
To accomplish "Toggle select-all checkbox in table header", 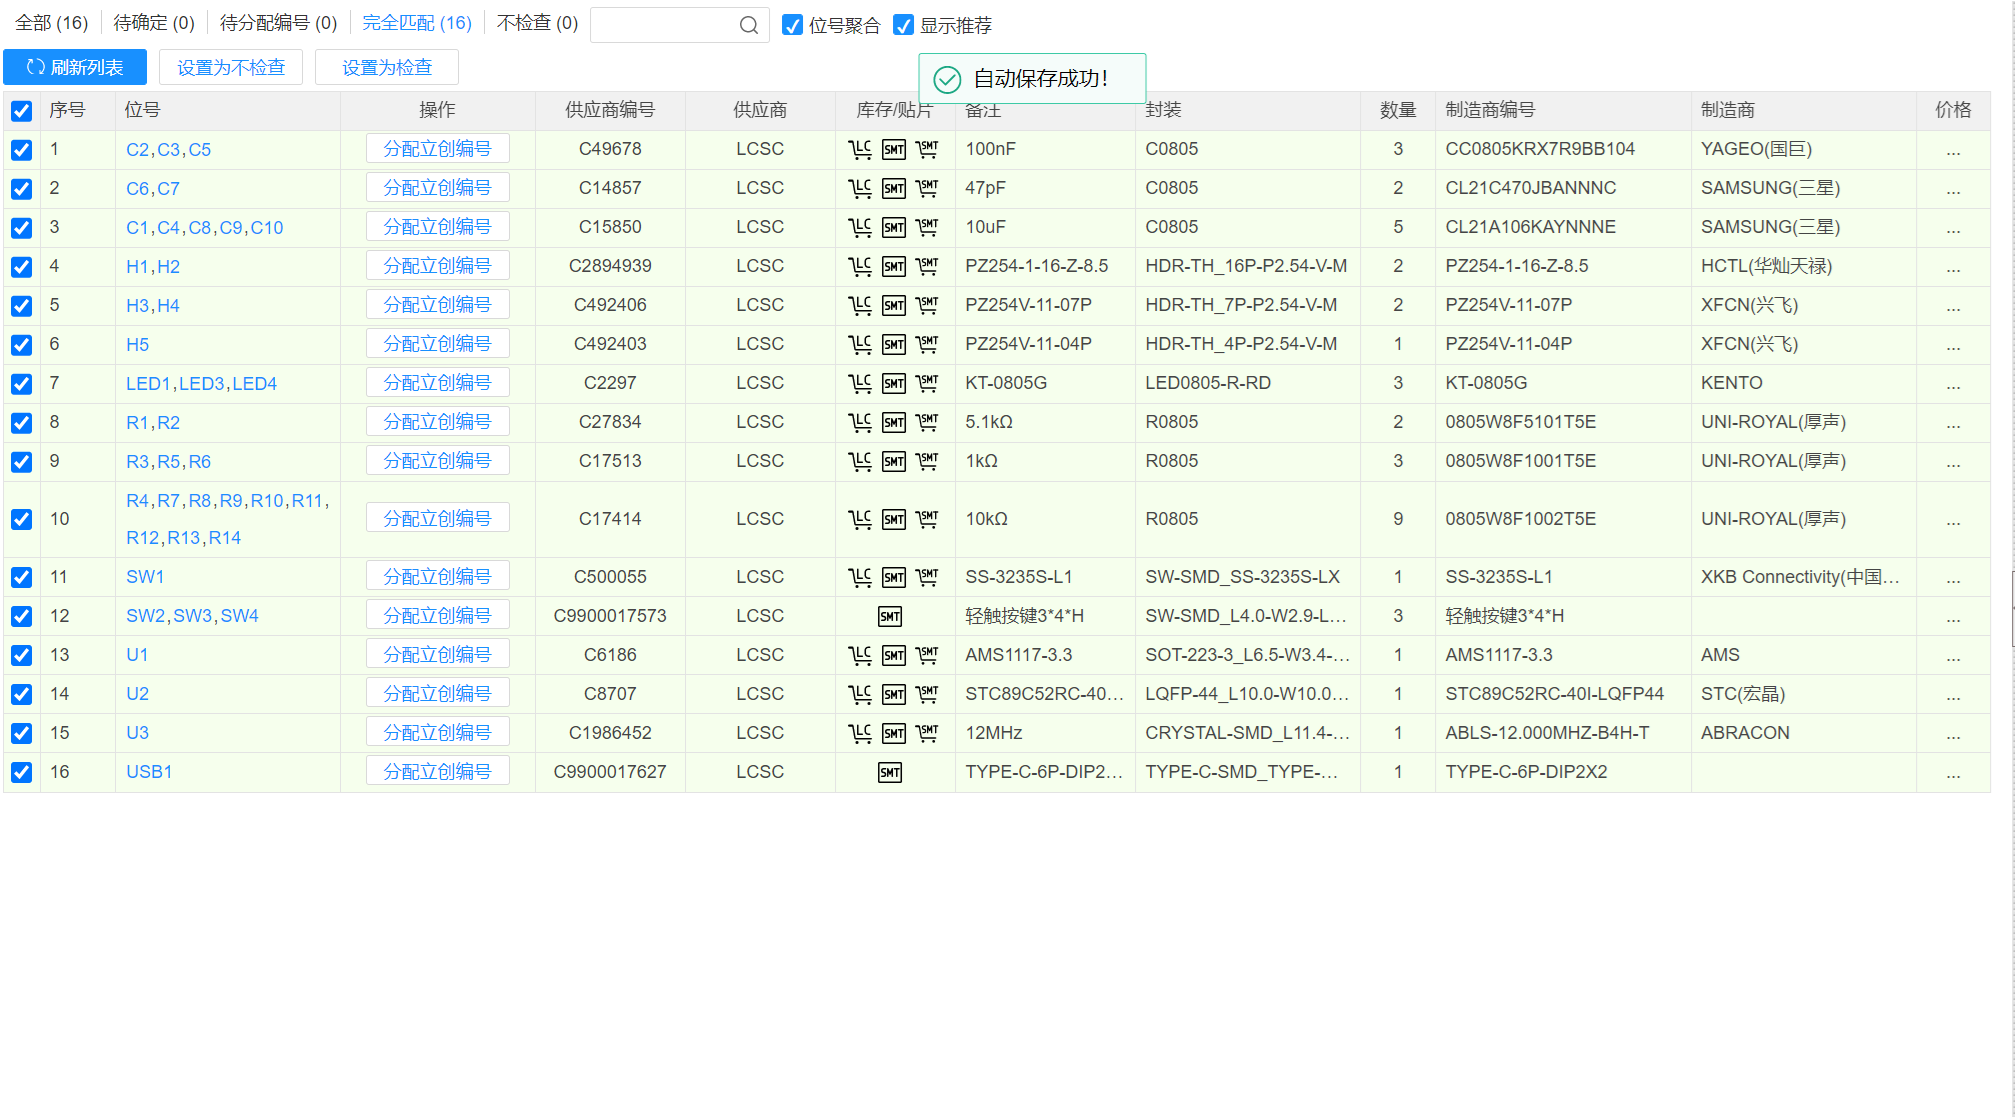I will [x=21, y=111].
